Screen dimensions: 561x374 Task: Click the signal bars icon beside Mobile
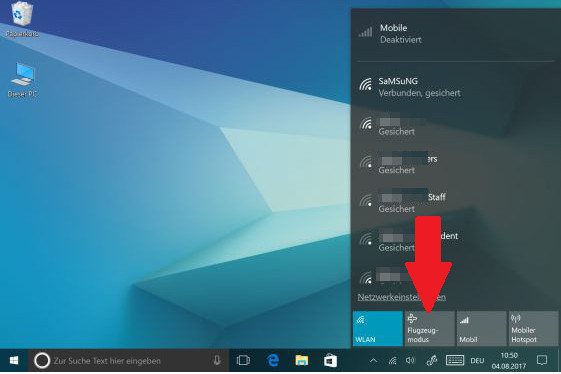365,32
